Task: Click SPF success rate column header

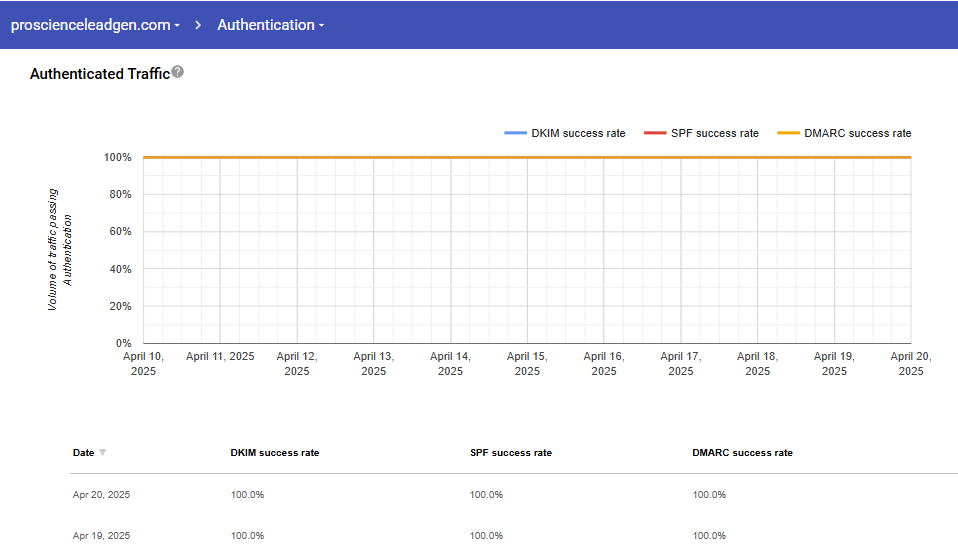Action: 510,453
